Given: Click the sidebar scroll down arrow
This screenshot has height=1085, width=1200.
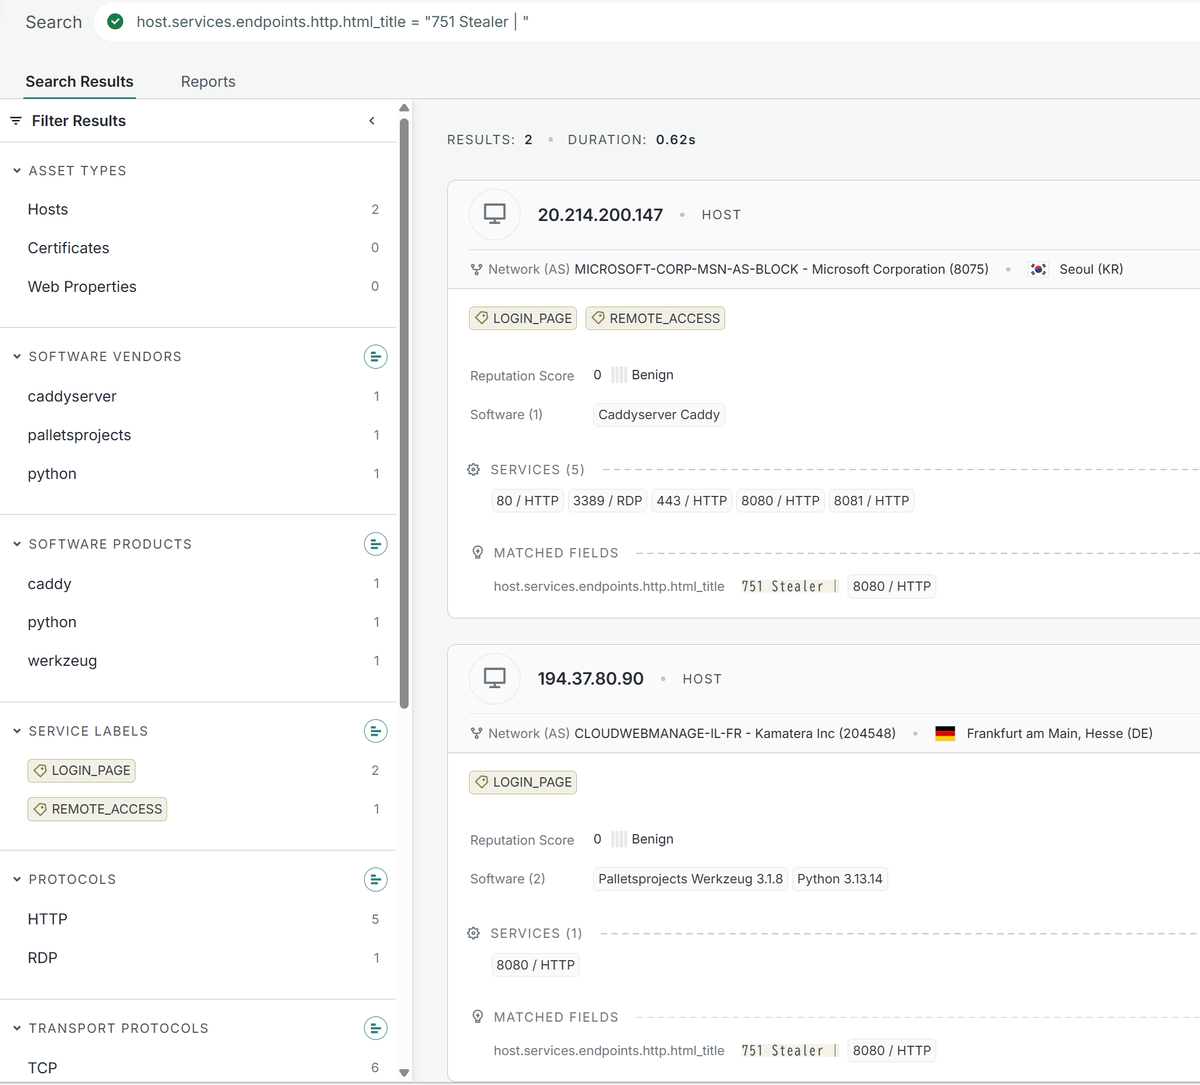Looking at the screenshot, I should [404, 1073].
